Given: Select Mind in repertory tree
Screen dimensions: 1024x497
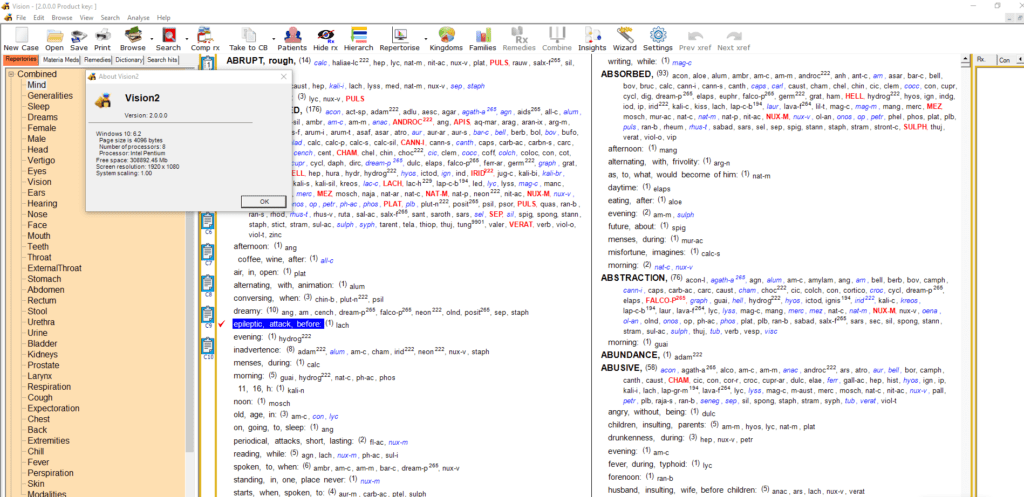Looking at the screenshot, I should click(36, 85).
